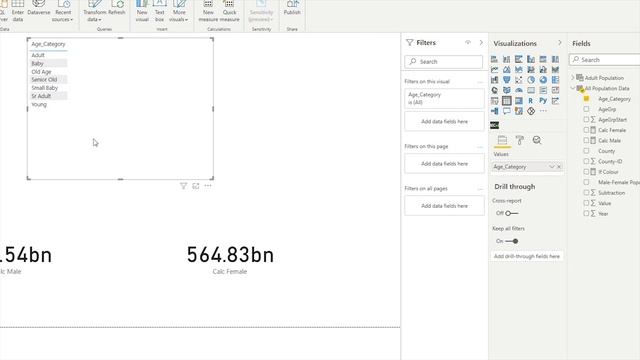This screenshot has height=360, width=640.
Task: Switch to the Fields tab of Visualizations
Action: [502, 140]
